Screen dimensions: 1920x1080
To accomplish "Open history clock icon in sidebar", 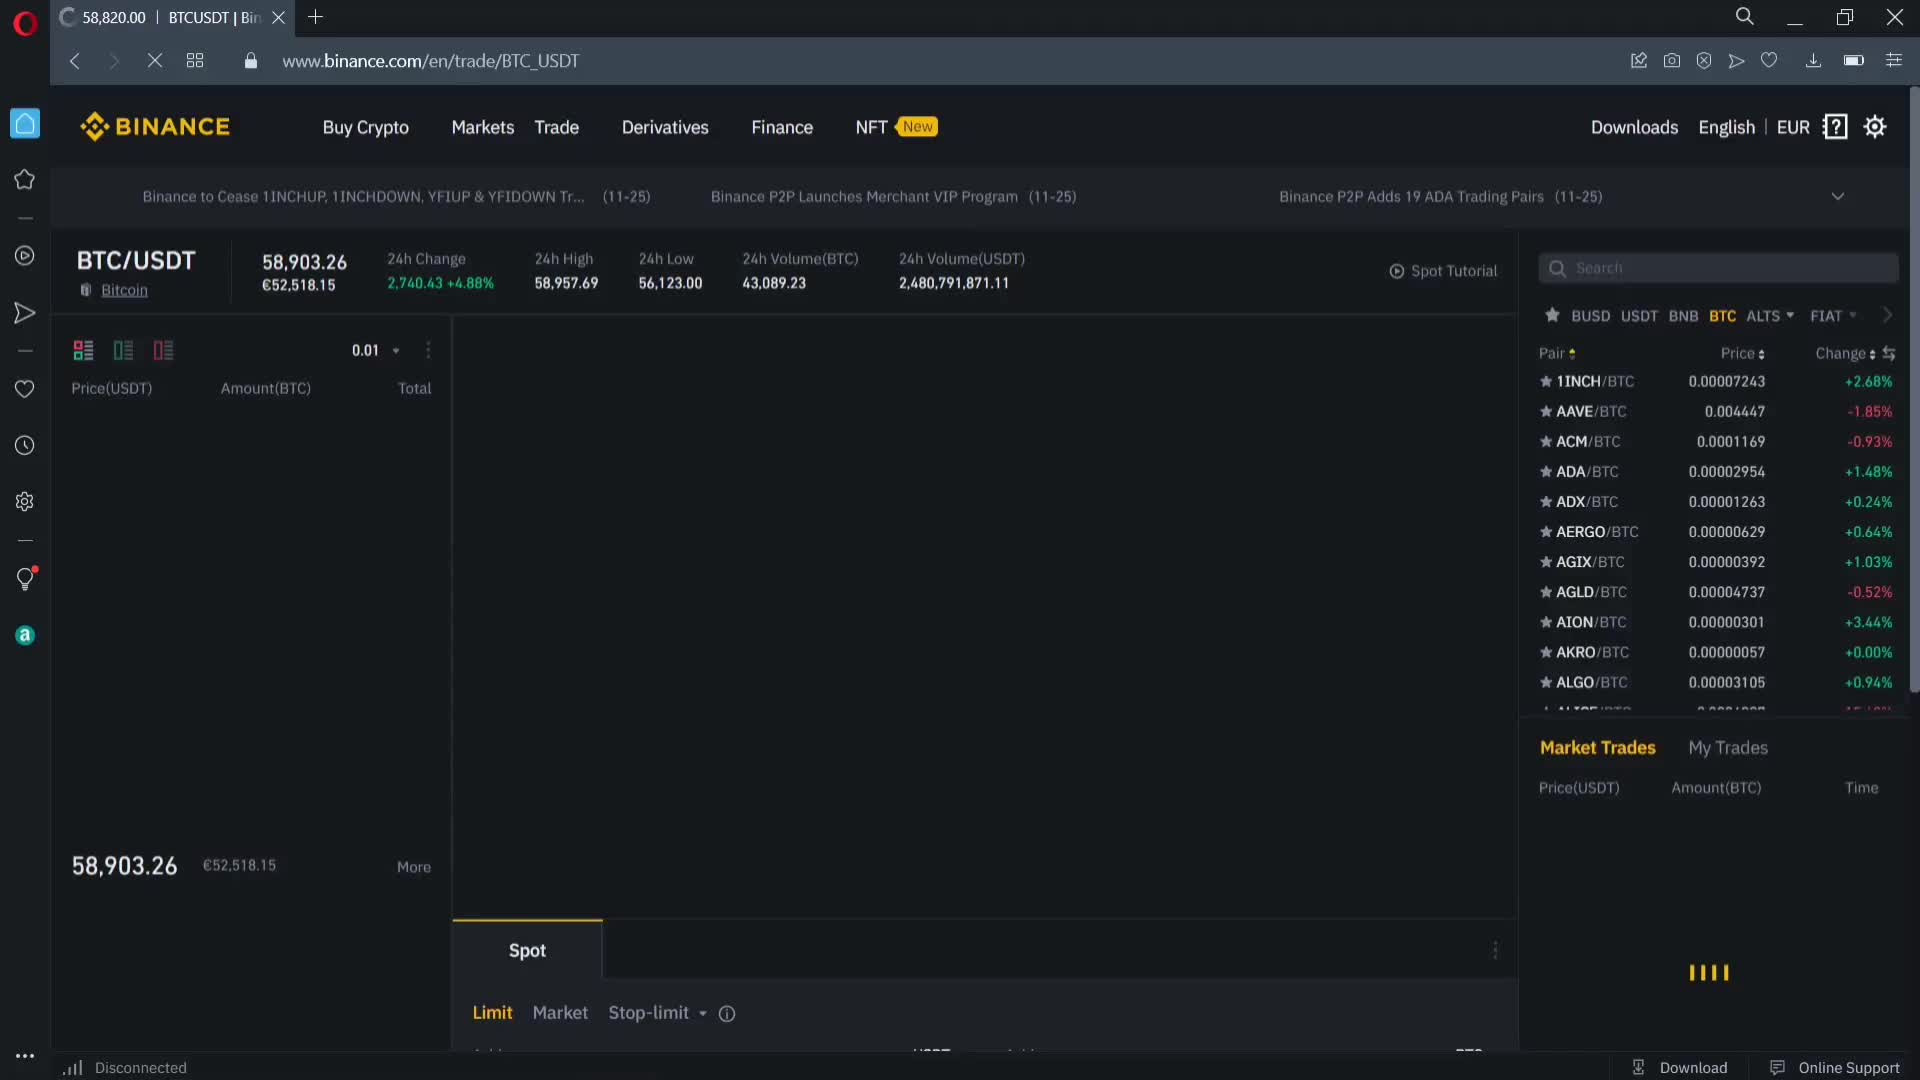I will click(25, 445).
